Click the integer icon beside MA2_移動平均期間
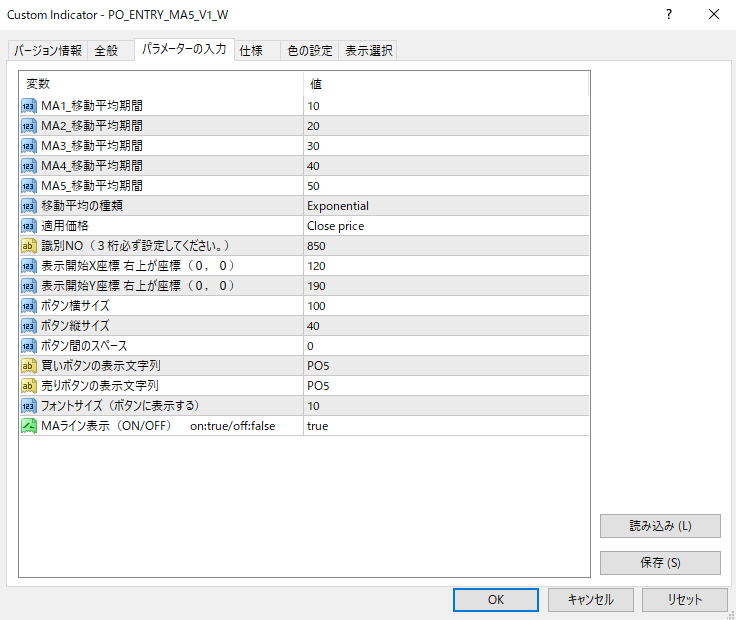 point(29,126)
